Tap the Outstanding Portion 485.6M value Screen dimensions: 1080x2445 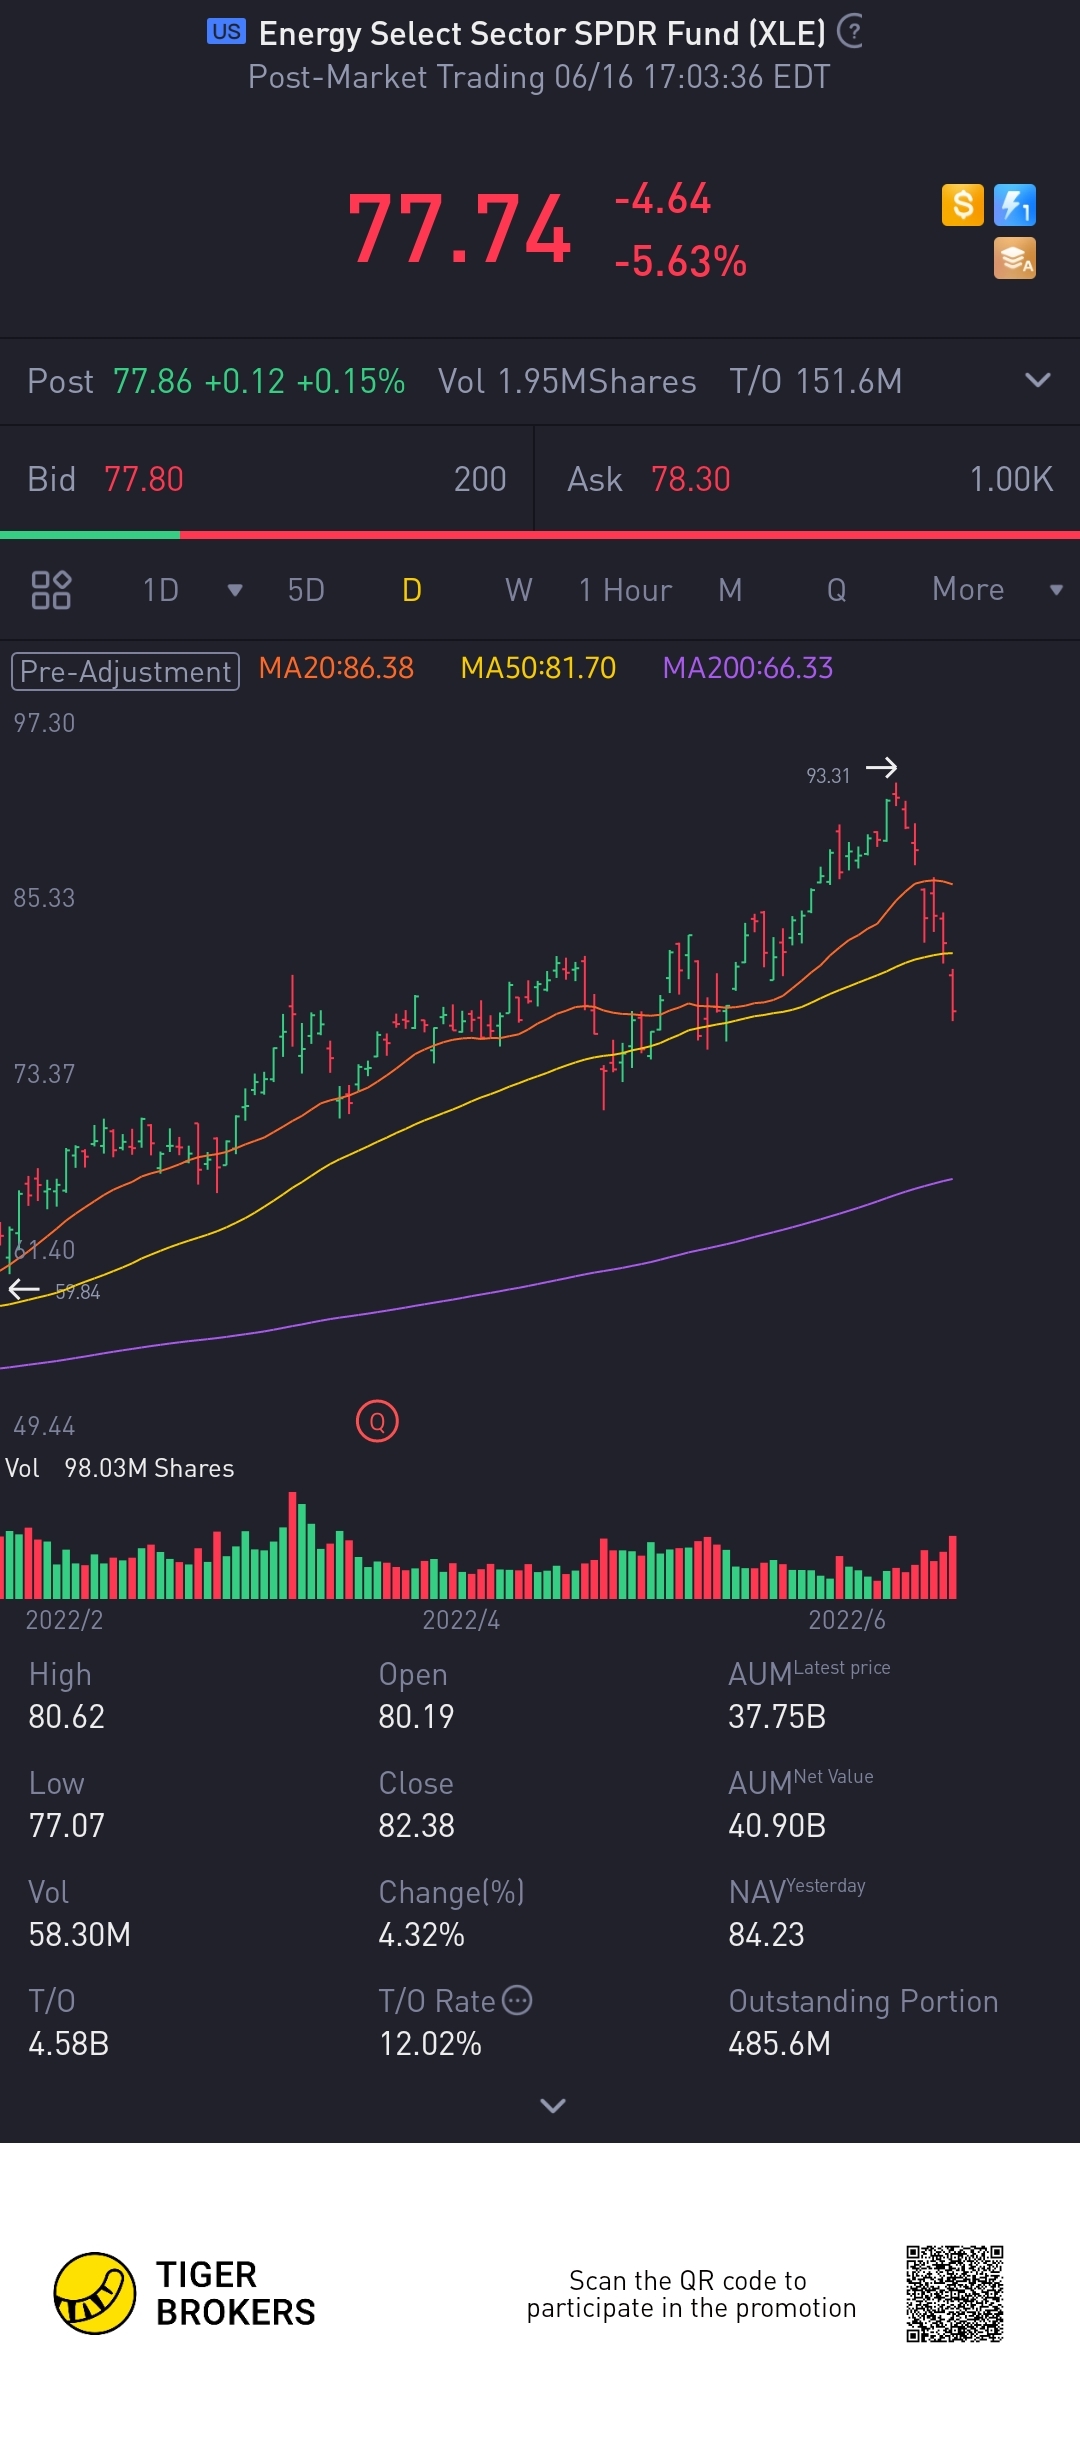(780, 2043)
